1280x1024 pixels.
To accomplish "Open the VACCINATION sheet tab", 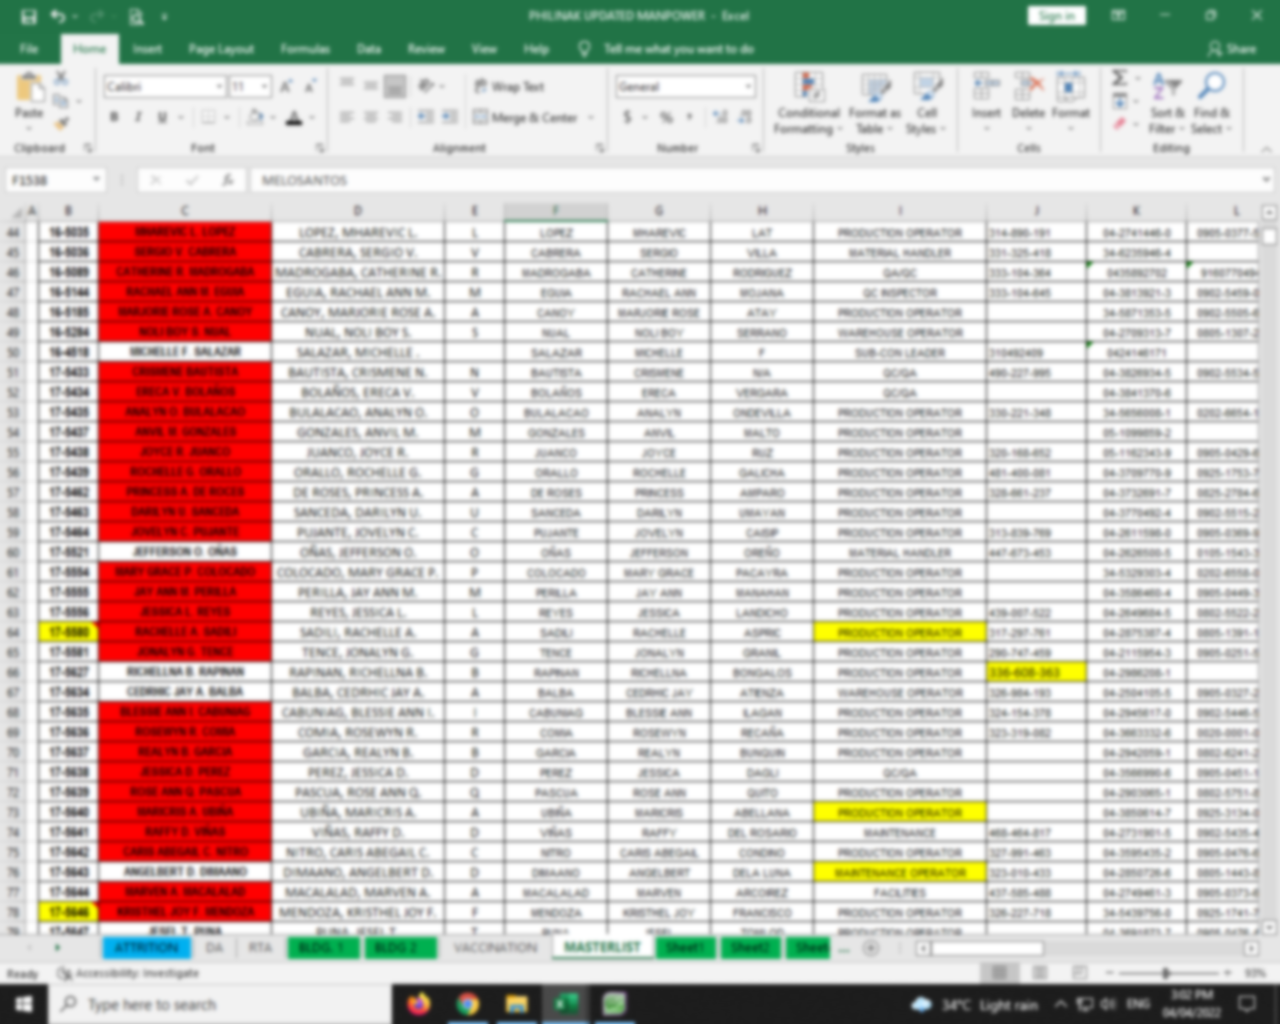I will (x=495, y=947).
